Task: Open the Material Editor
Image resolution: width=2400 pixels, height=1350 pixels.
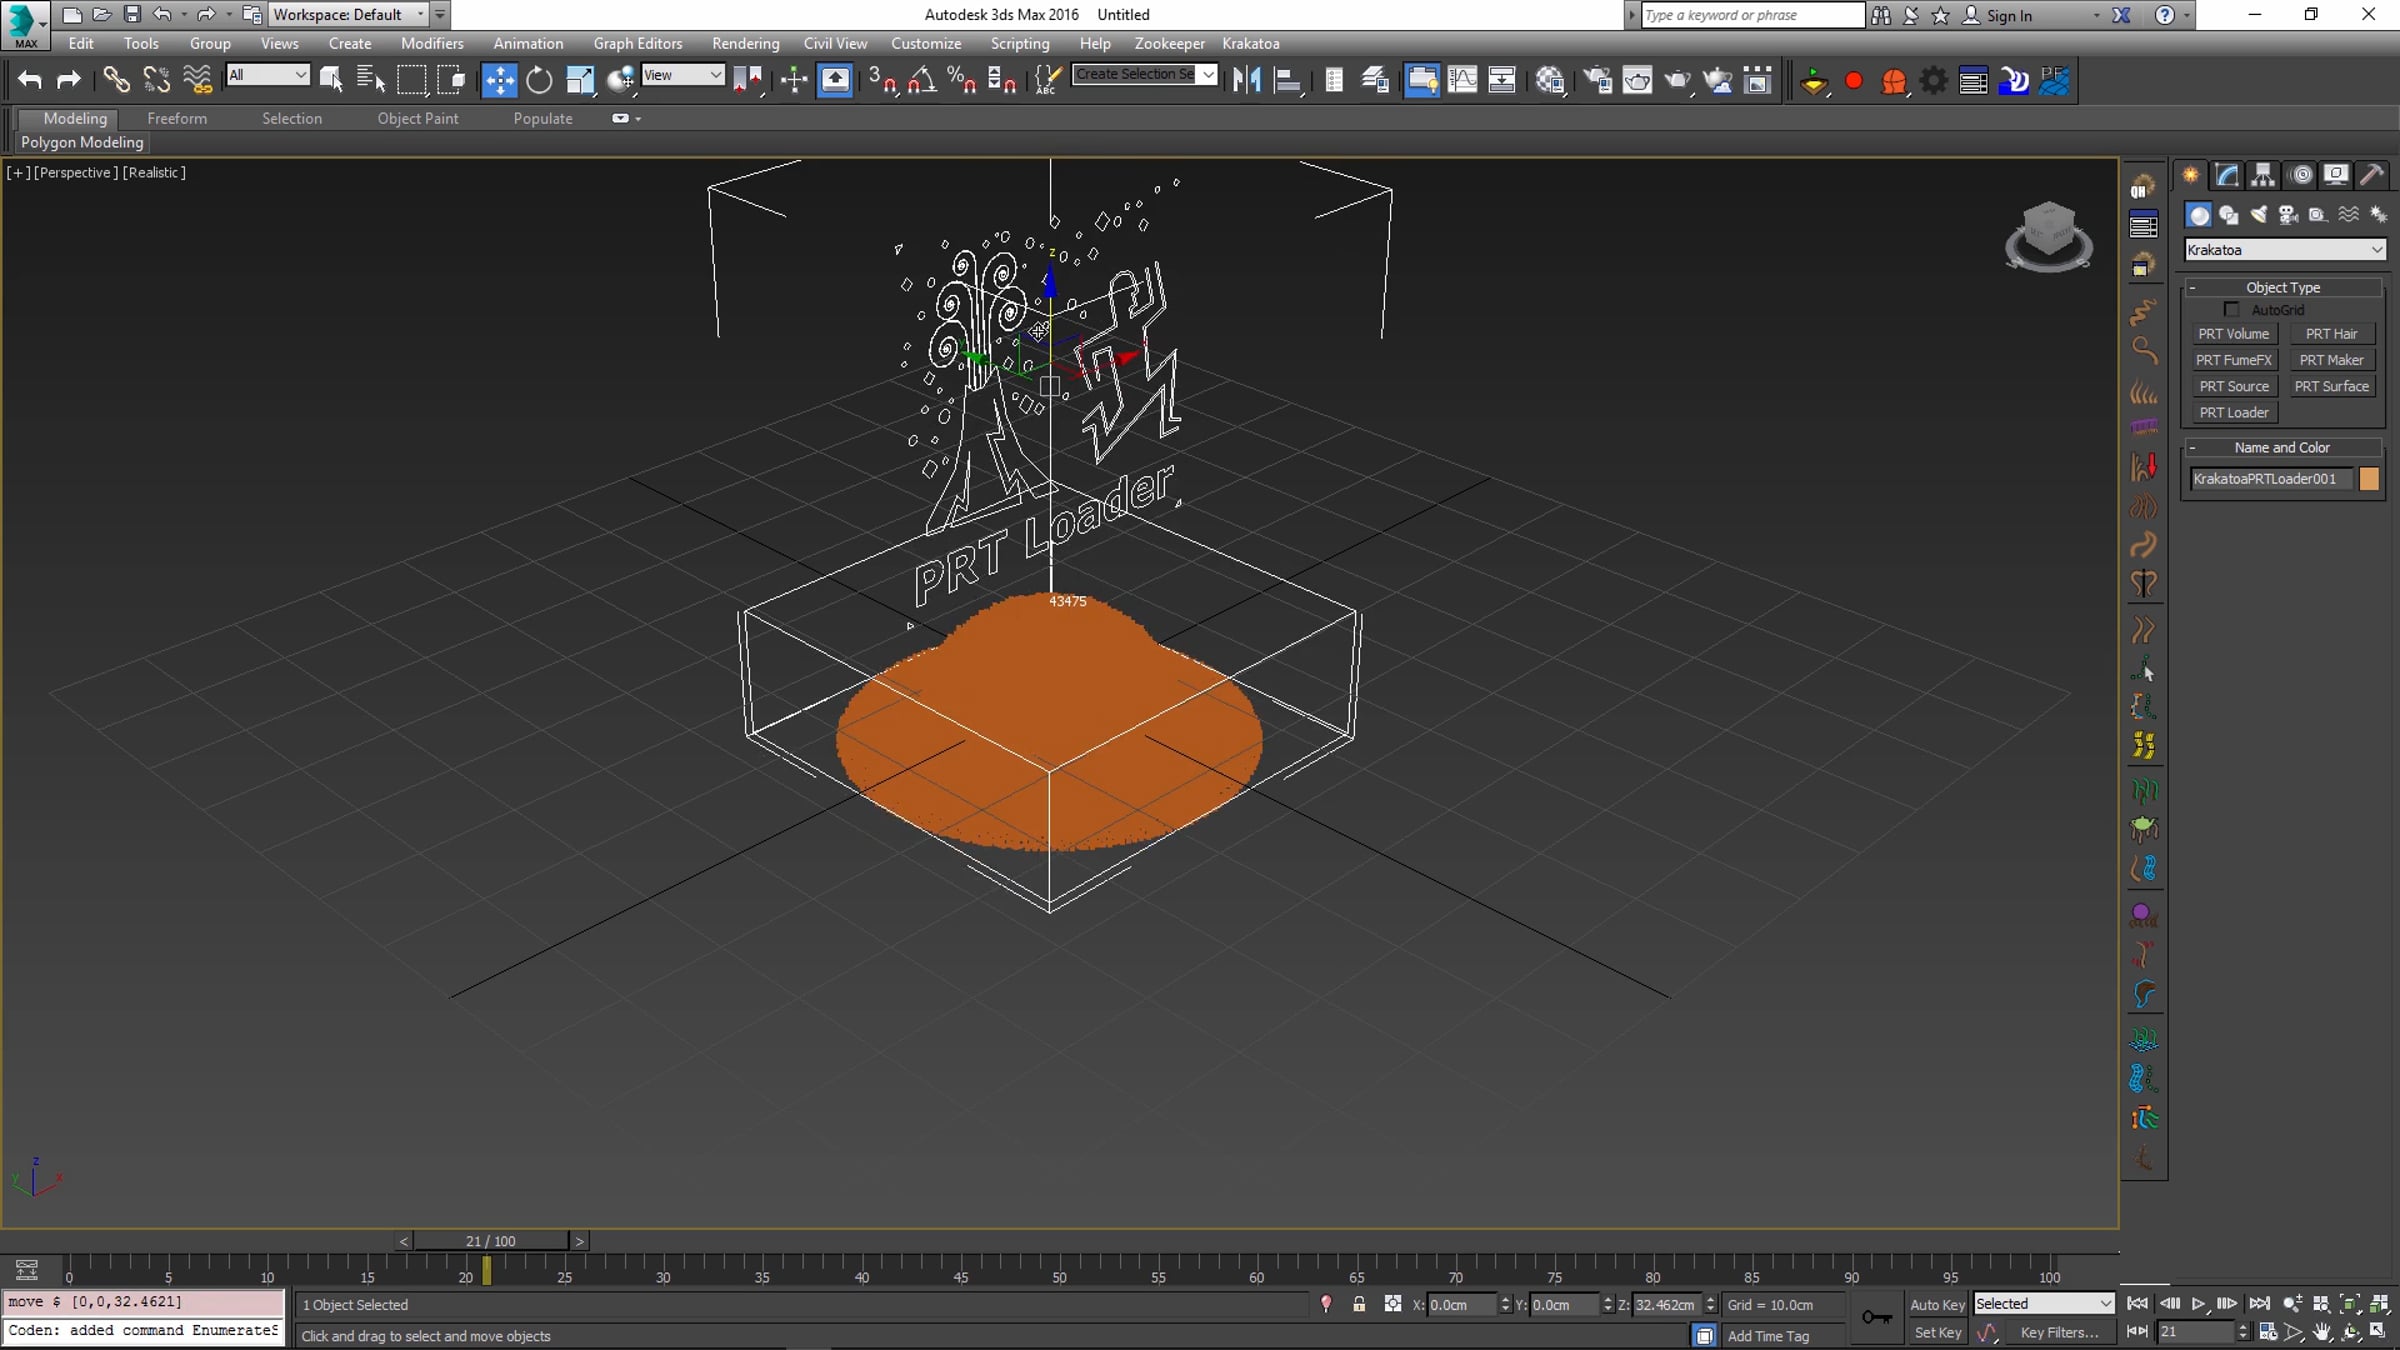Action: coord(1550,80)
